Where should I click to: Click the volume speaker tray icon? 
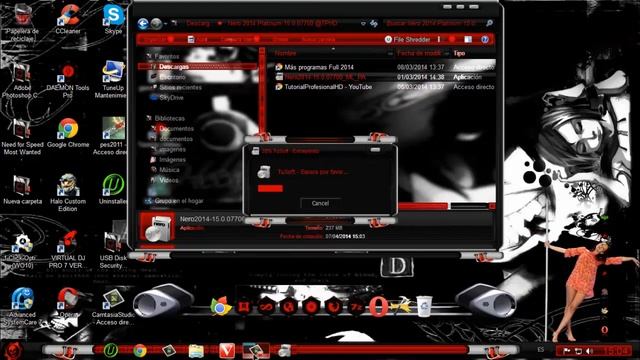[x=589, y=351]
